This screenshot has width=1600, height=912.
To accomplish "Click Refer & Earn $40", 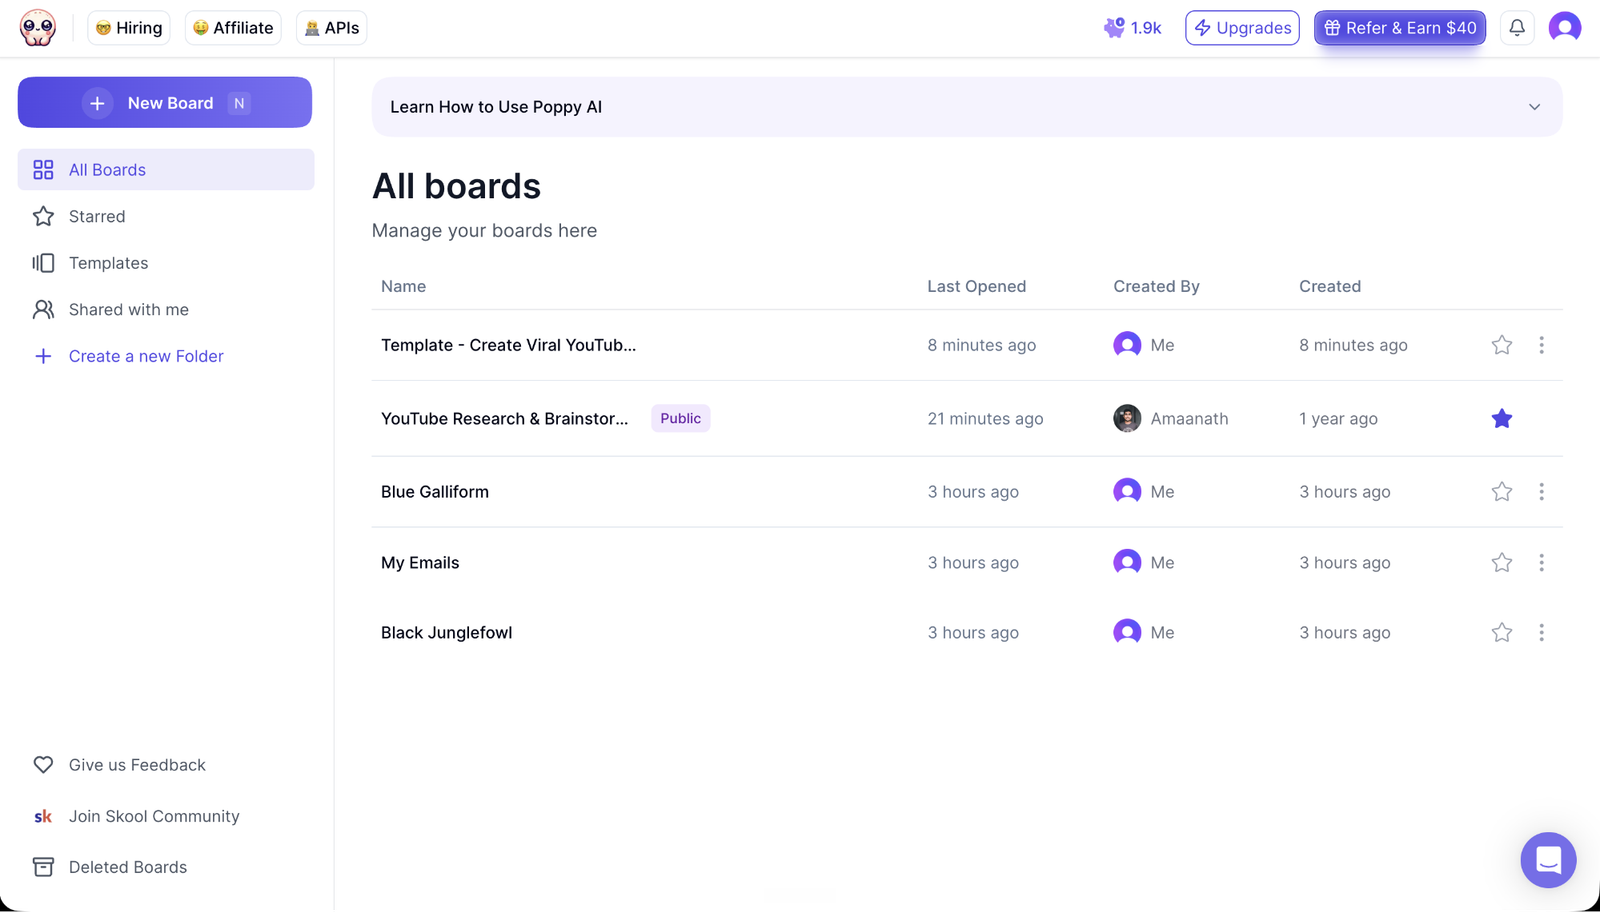I will (1400, 28).
